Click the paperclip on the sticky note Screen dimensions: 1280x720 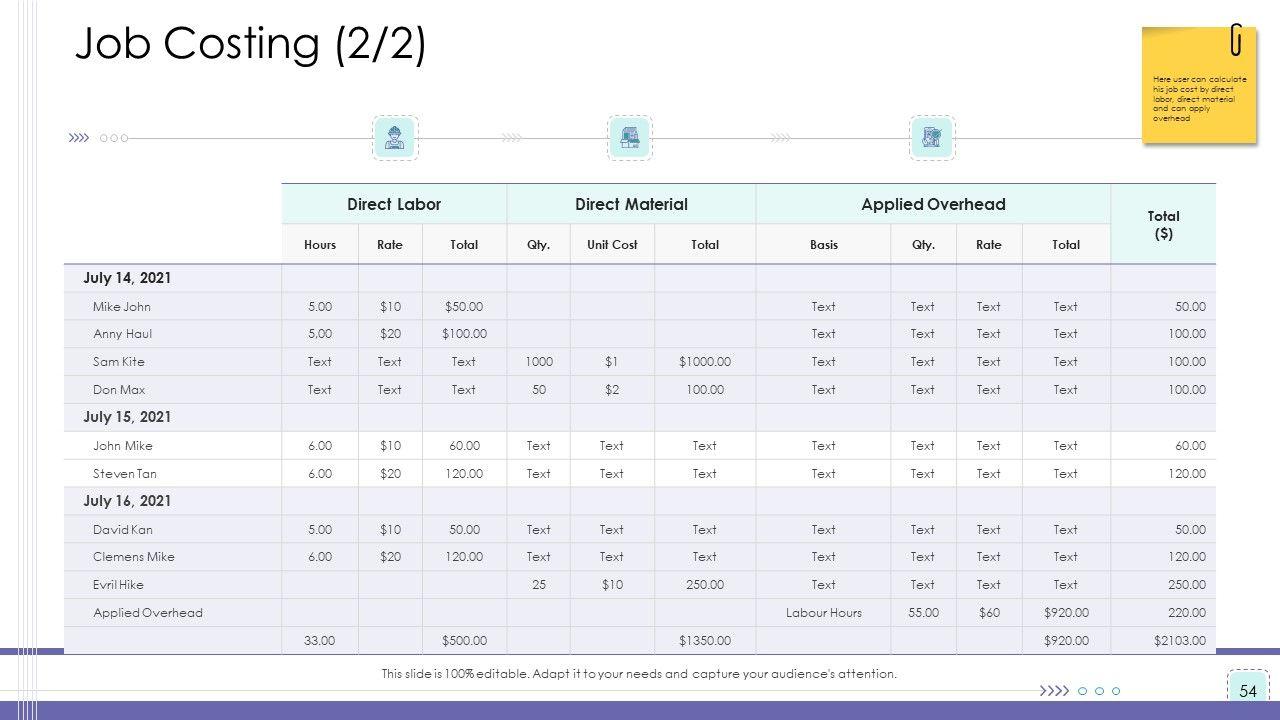click(1237, 41)
